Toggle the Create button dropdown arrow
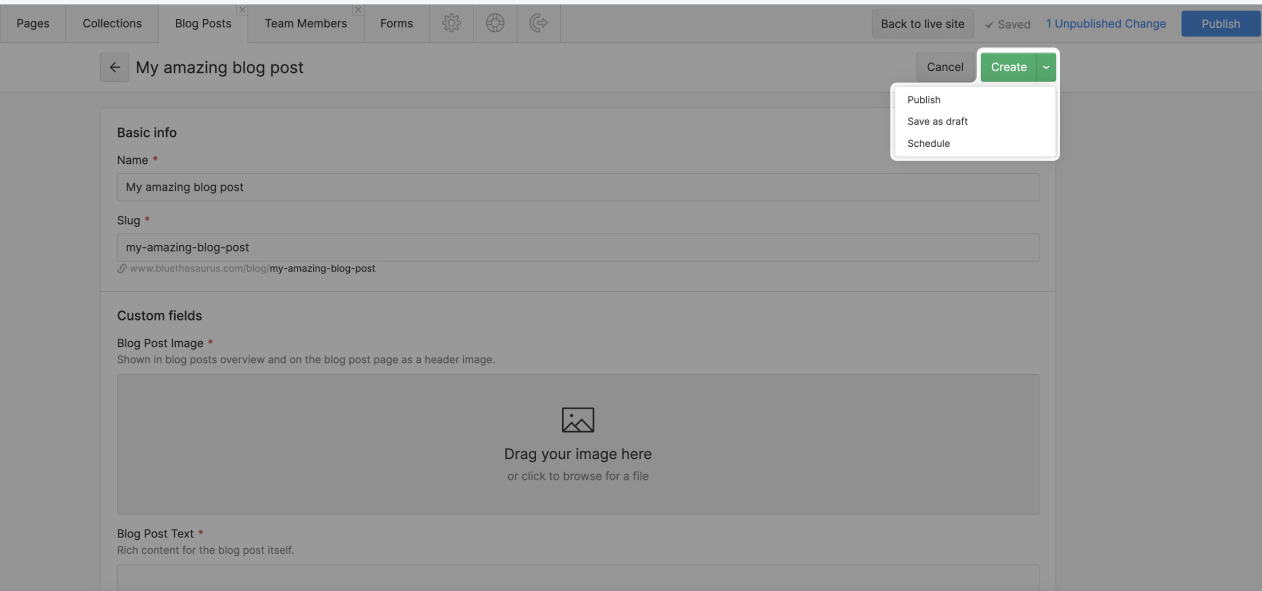1262x591 pixels. pyautogui.click(x=1046, y=67)
